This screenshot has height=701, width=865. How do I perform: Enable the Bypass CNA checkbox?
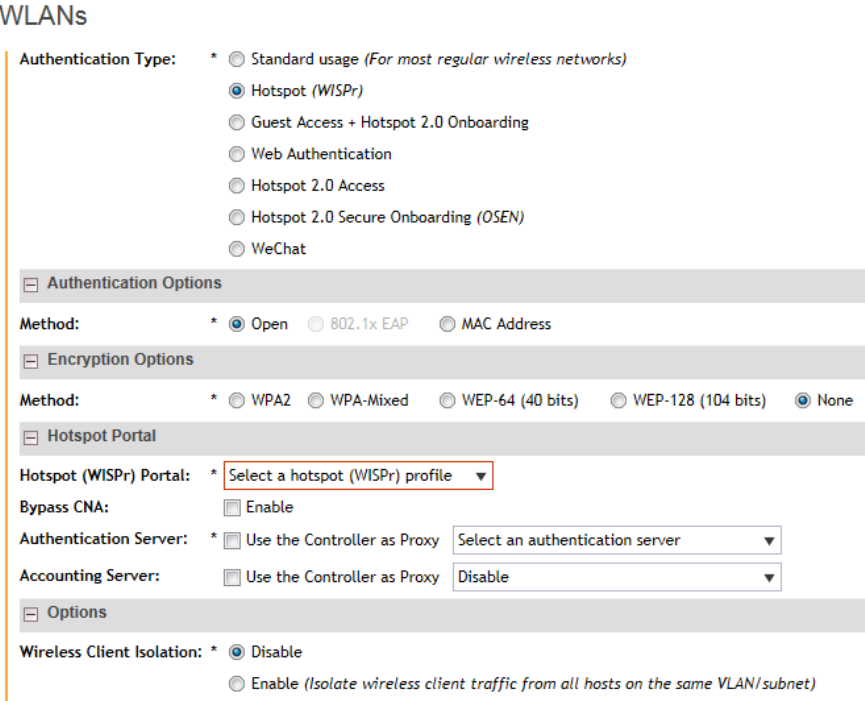coord(232,508)
